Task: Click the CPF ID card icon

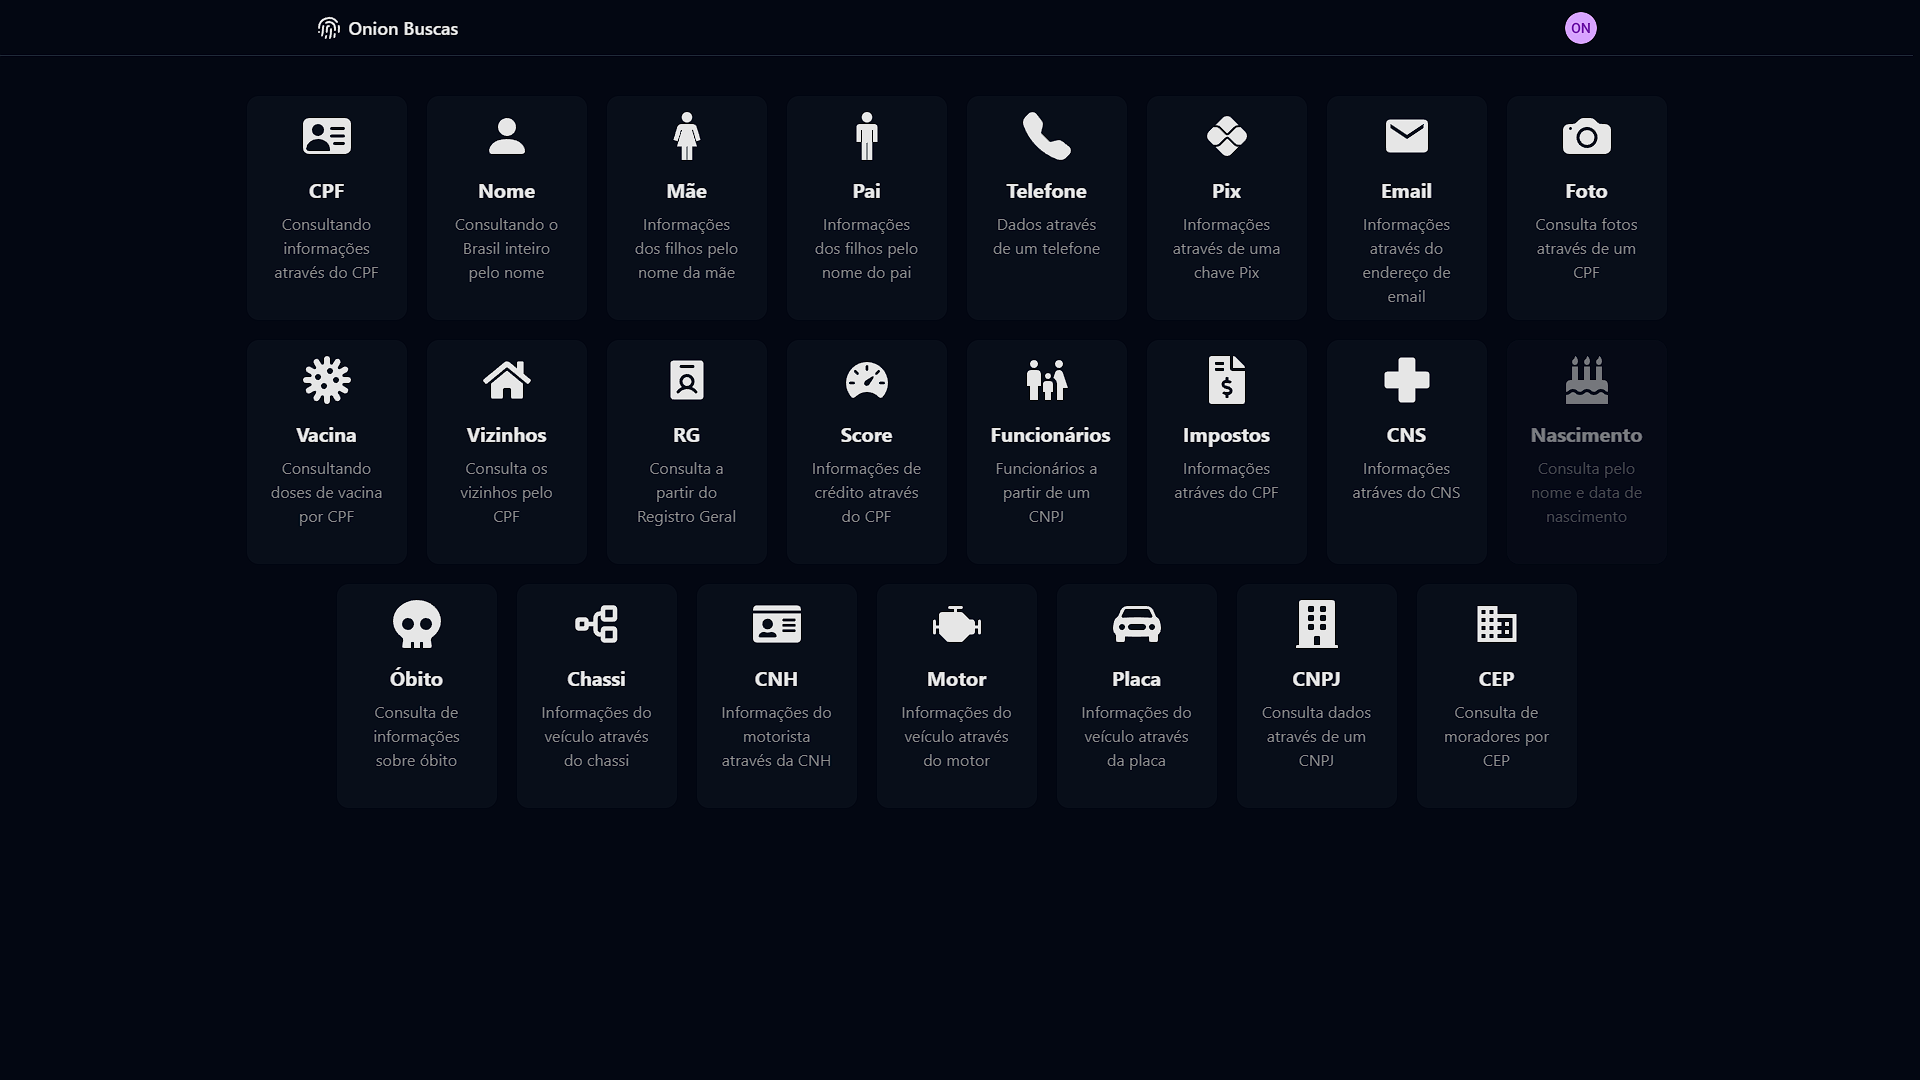Action: (327, 136)
